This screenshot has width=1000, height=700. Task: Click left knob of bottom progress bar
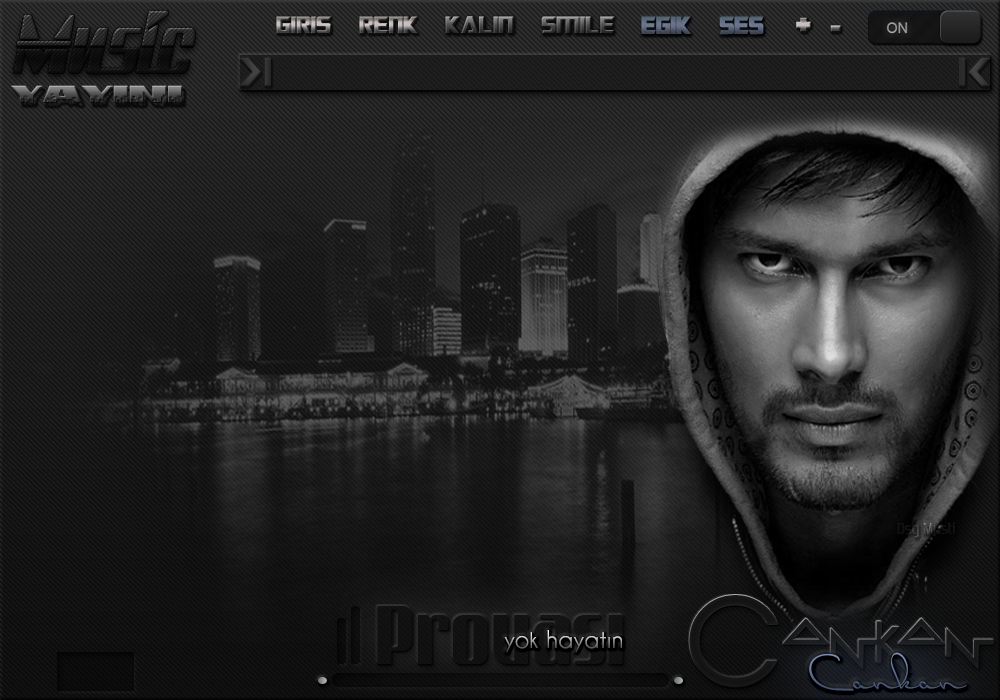[322, 681]
